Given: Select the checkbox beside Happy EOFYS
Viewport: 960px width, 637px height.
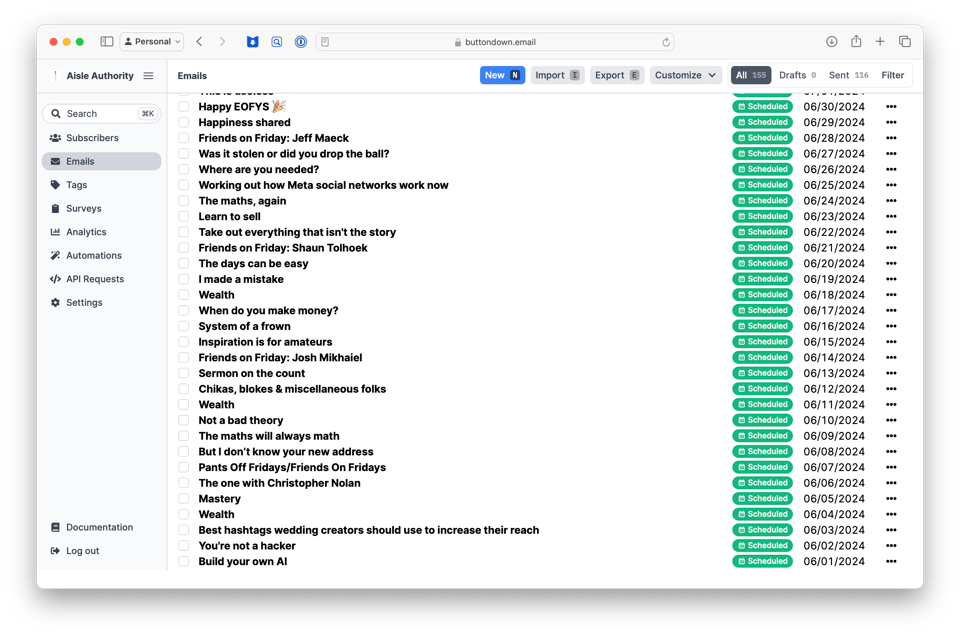Looking at the screenshot, I should pos(182,106).
